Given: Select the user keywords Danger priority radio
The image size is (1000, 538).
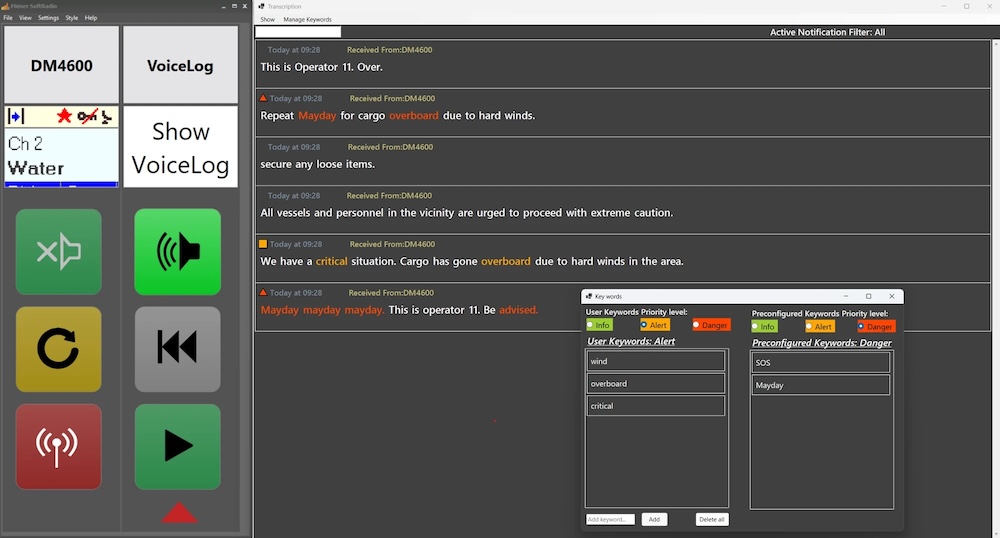Looking at the screenshot, I should click(x=697, y=325).
